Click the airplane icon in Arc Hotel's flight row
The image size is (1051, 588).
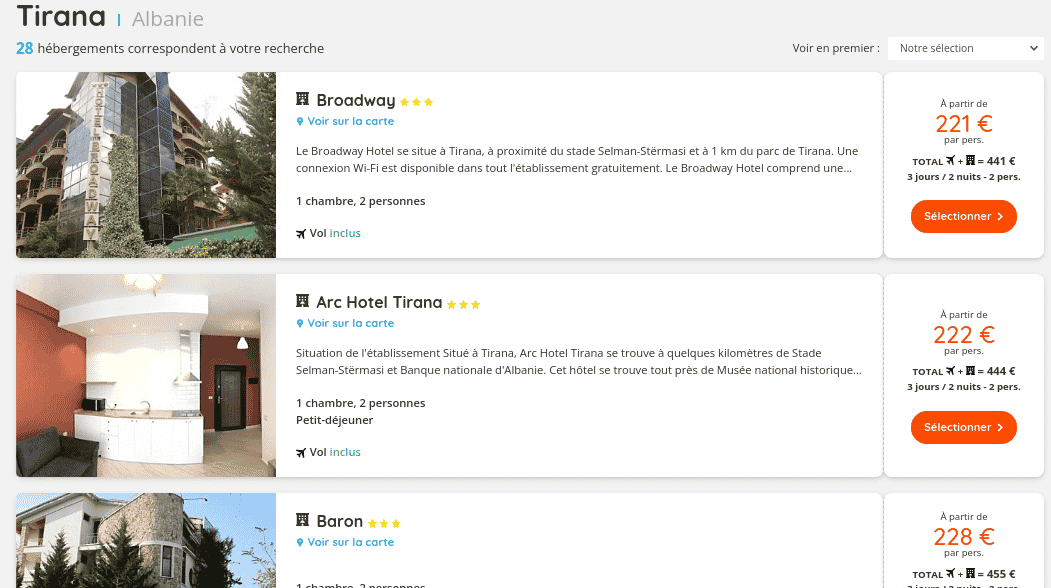(301, 453)
